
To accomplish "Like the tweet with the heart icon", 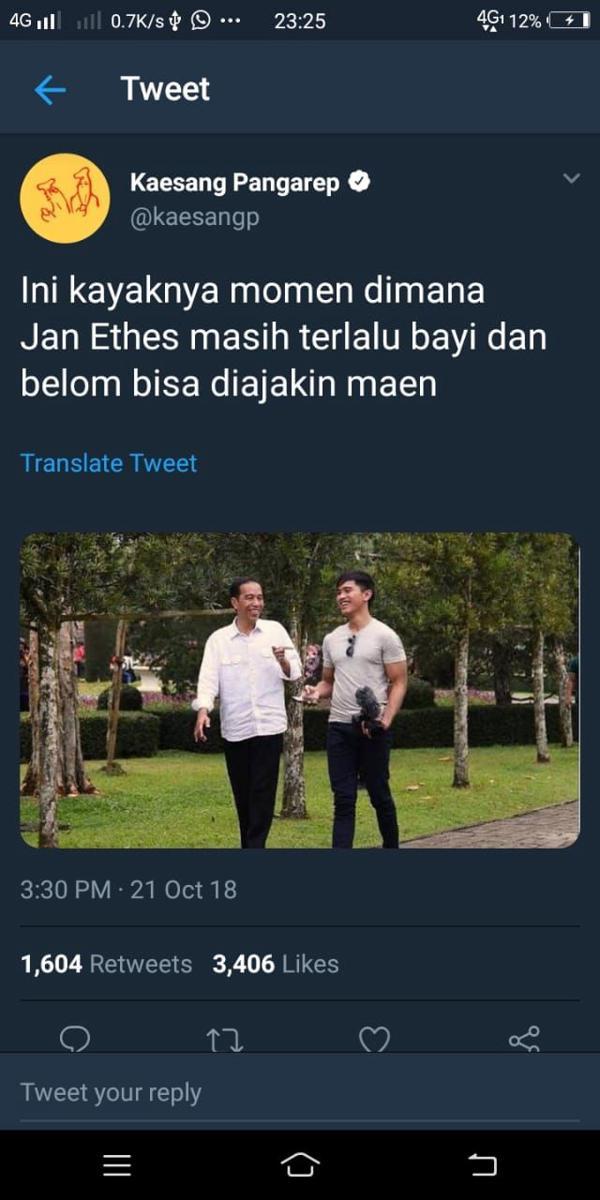I will pyautogui.click(x=374, y=1040).
